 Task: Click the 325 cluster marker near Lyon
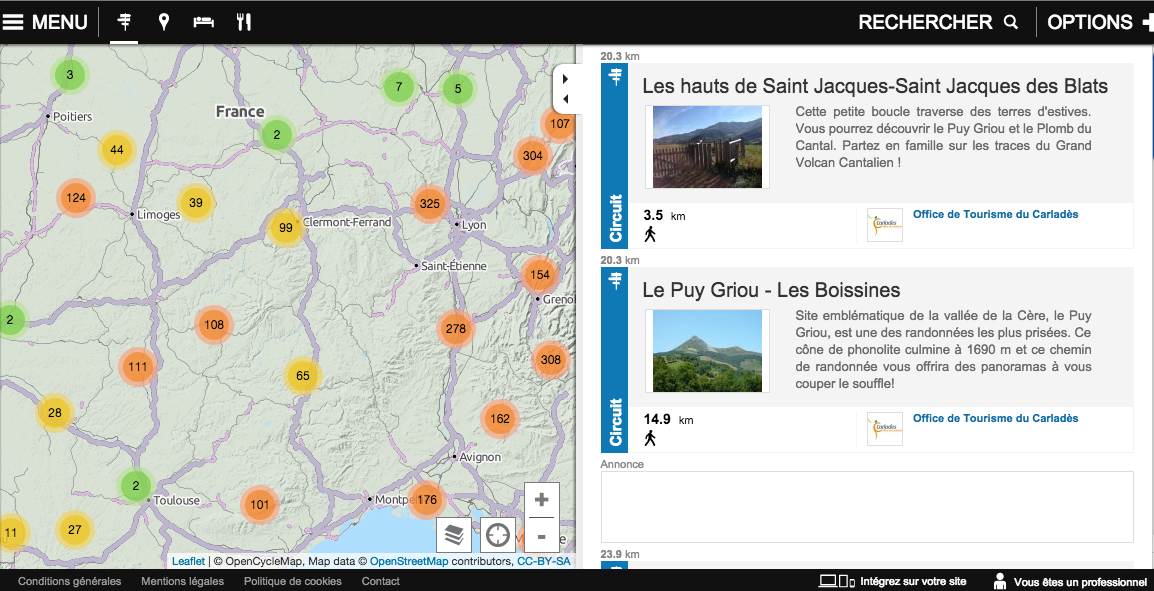tap(429, 204)
